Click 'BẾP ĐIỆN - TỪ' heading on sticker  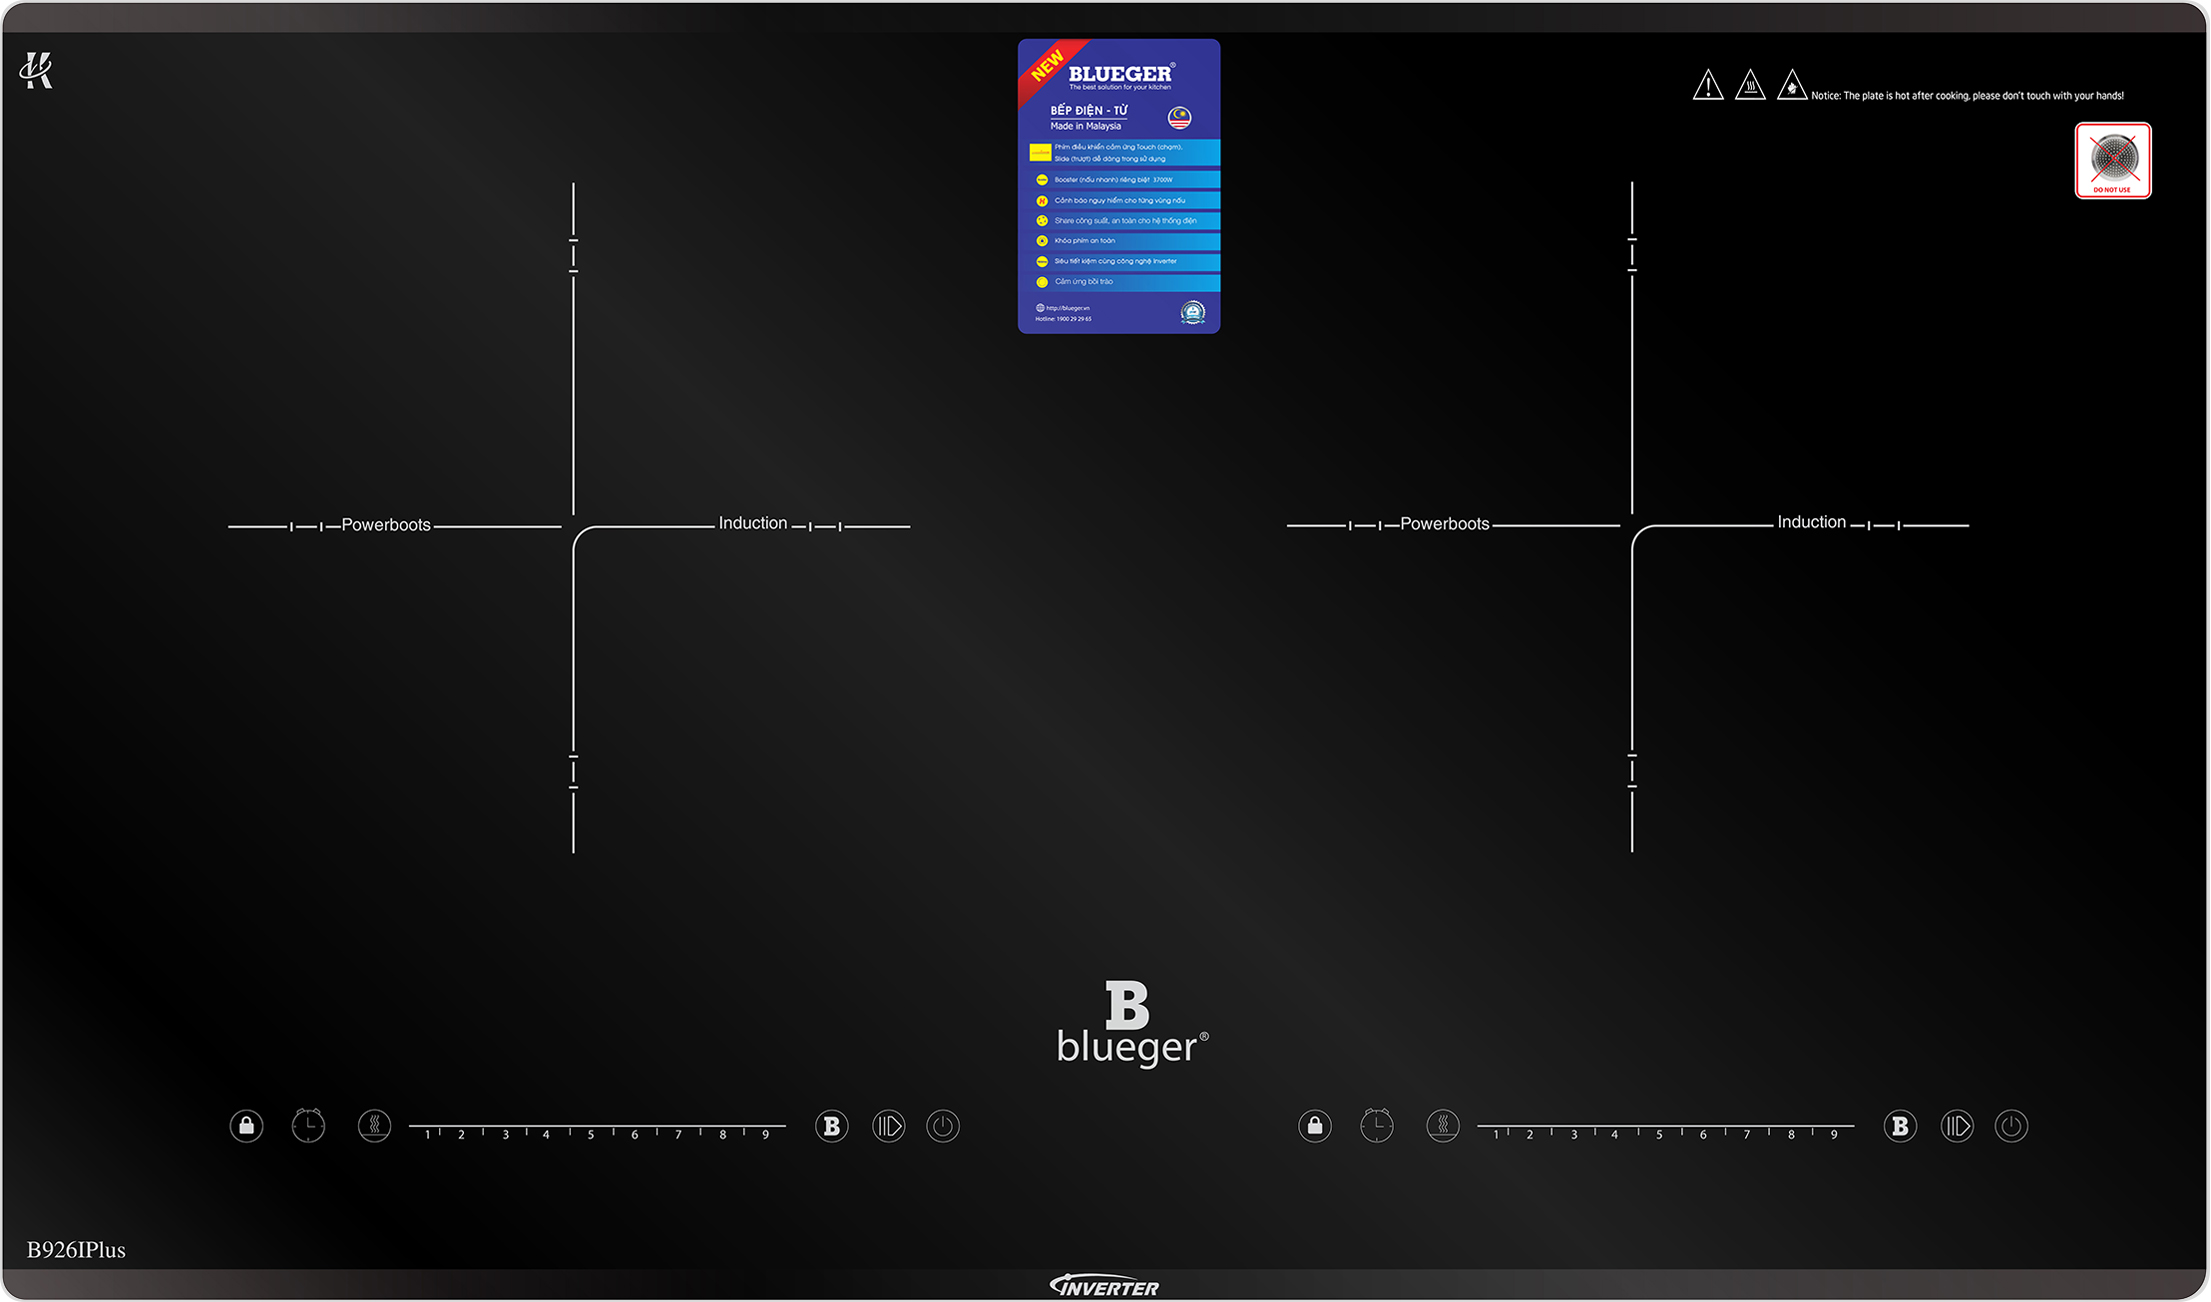pyautogui.click(x=1089, y=110)
